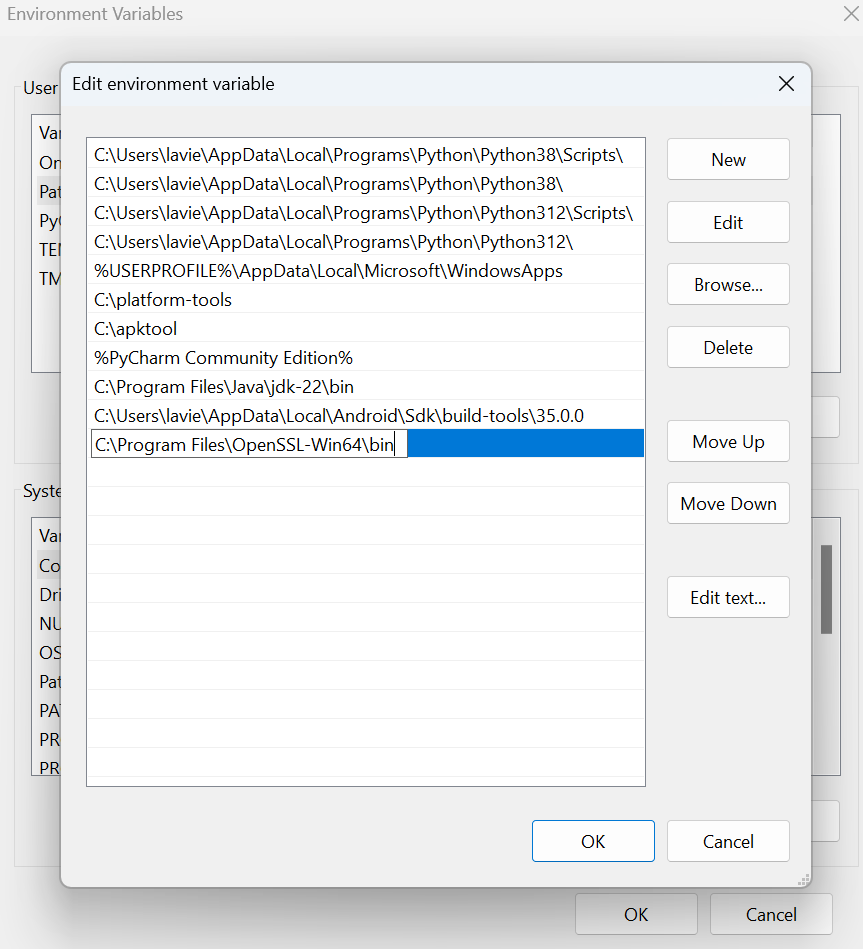Viewport: 863px width, 949px height.
Task: Select the Python\Python312\ path entry
Action: [x=366, y=242]
